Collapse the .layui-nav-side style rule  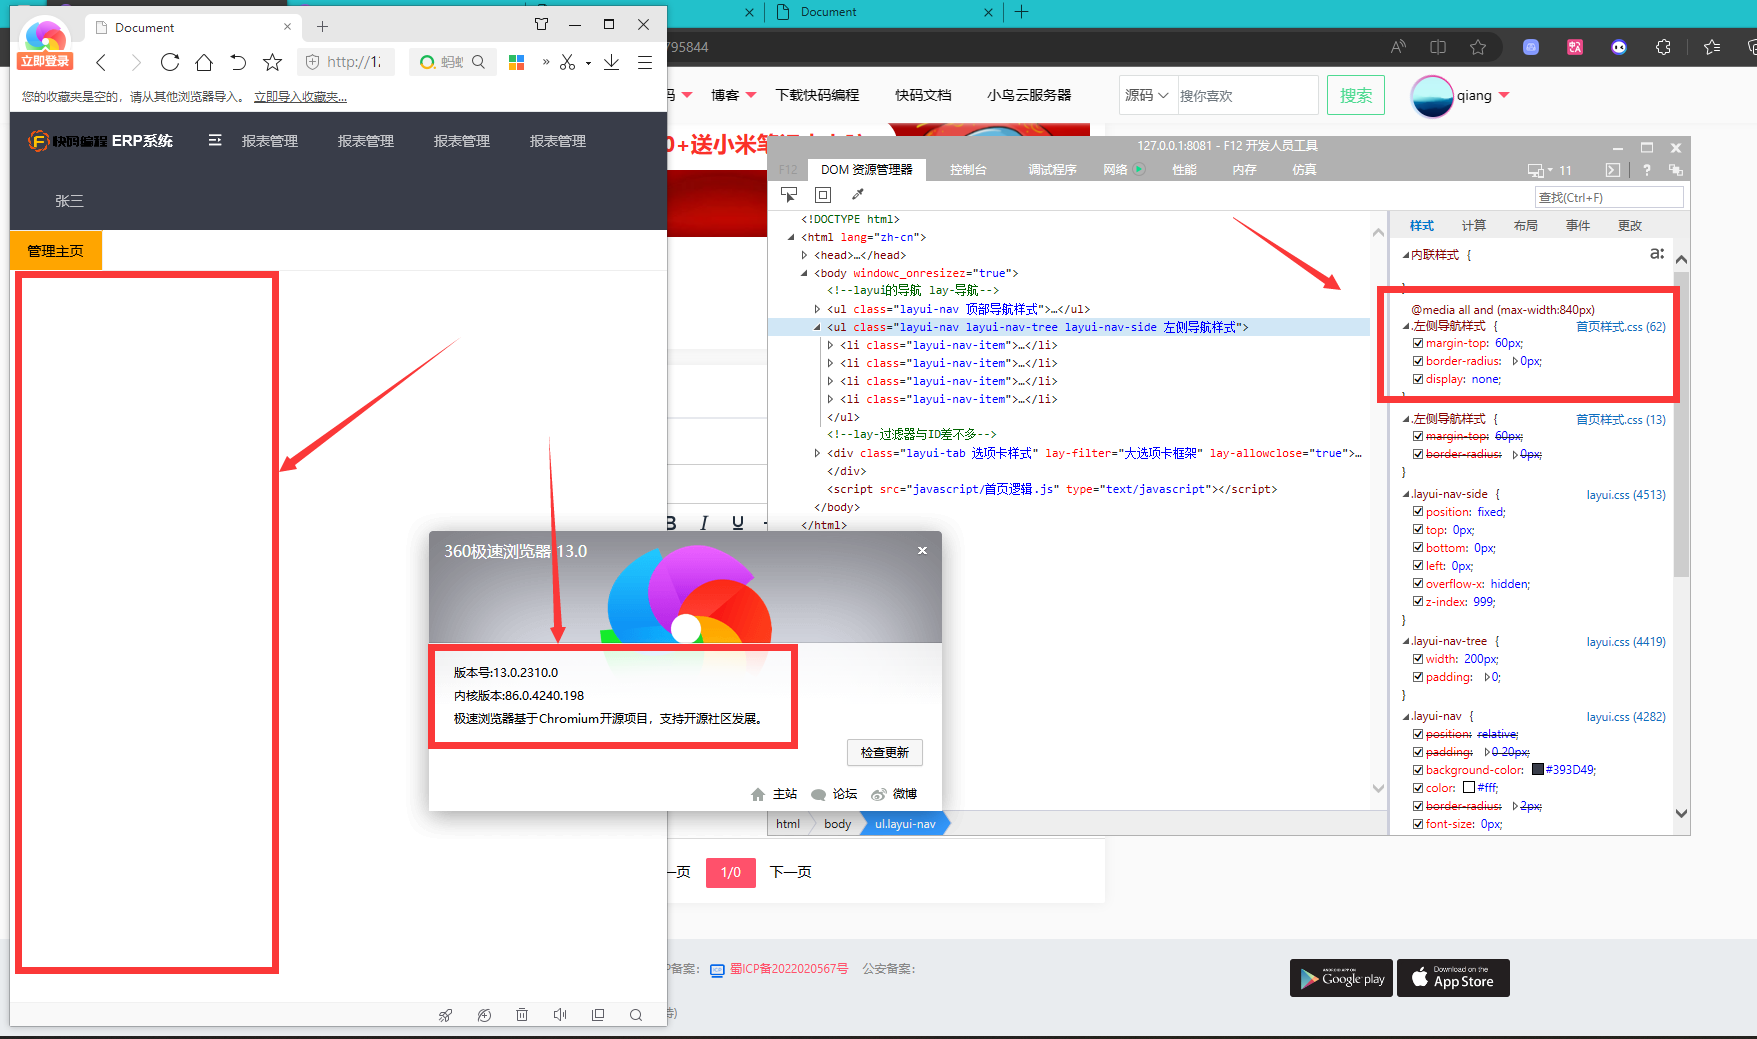tap(1407, 495)
